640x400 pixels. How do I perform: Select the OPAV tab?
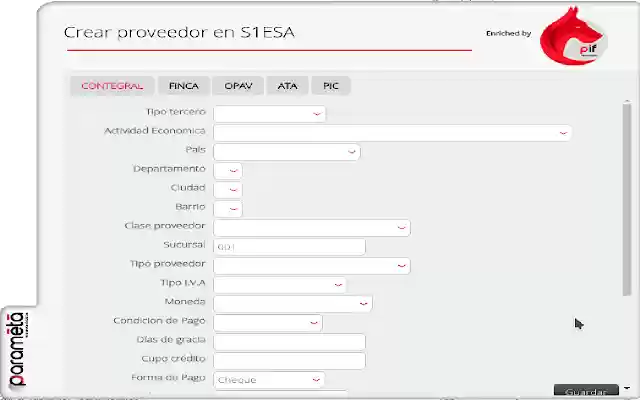point(238,86)
